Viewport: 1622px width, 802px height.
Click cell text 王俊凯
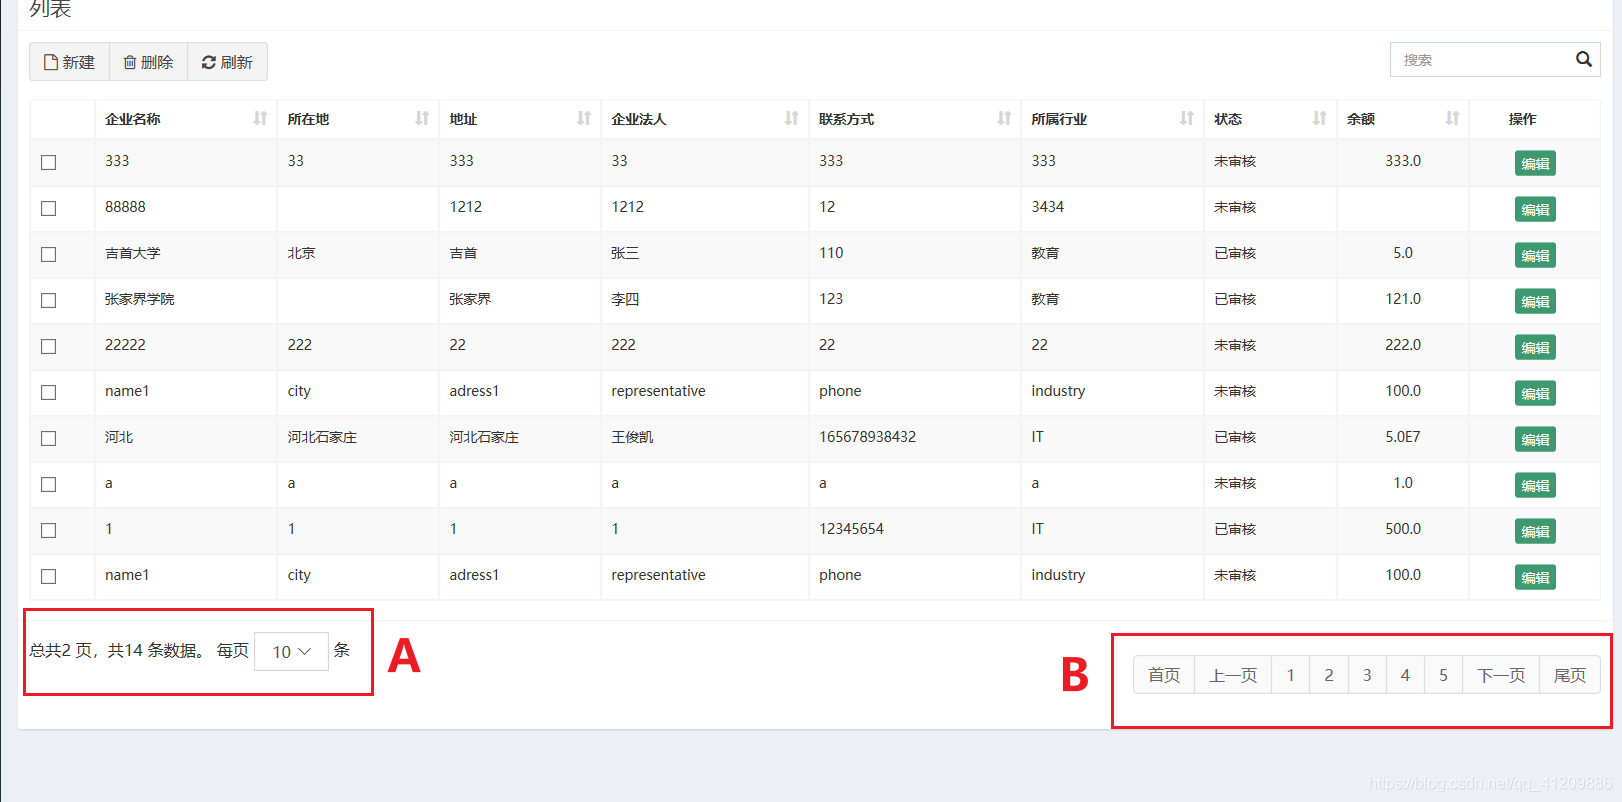click(632, 437)
